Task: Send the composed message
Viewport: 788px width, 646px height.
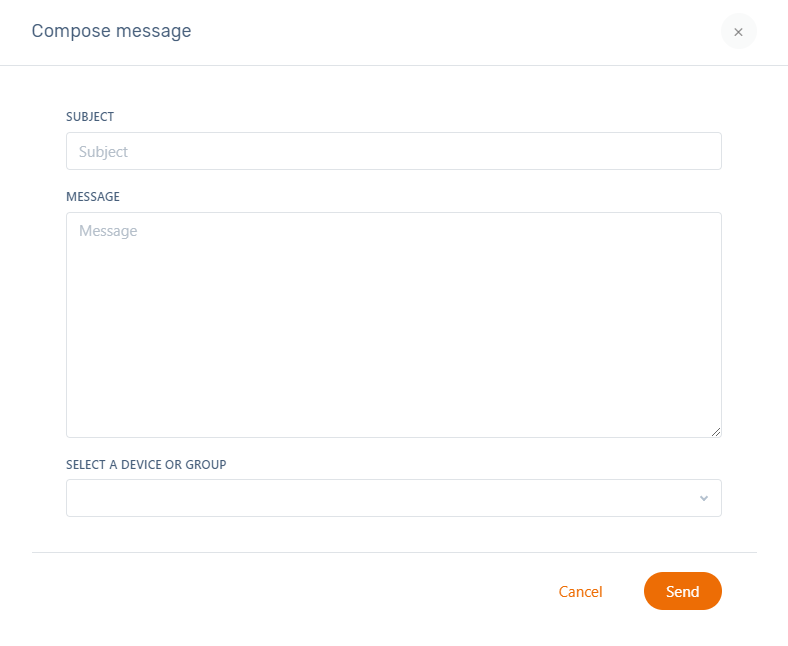Action: tap(682, 591)
